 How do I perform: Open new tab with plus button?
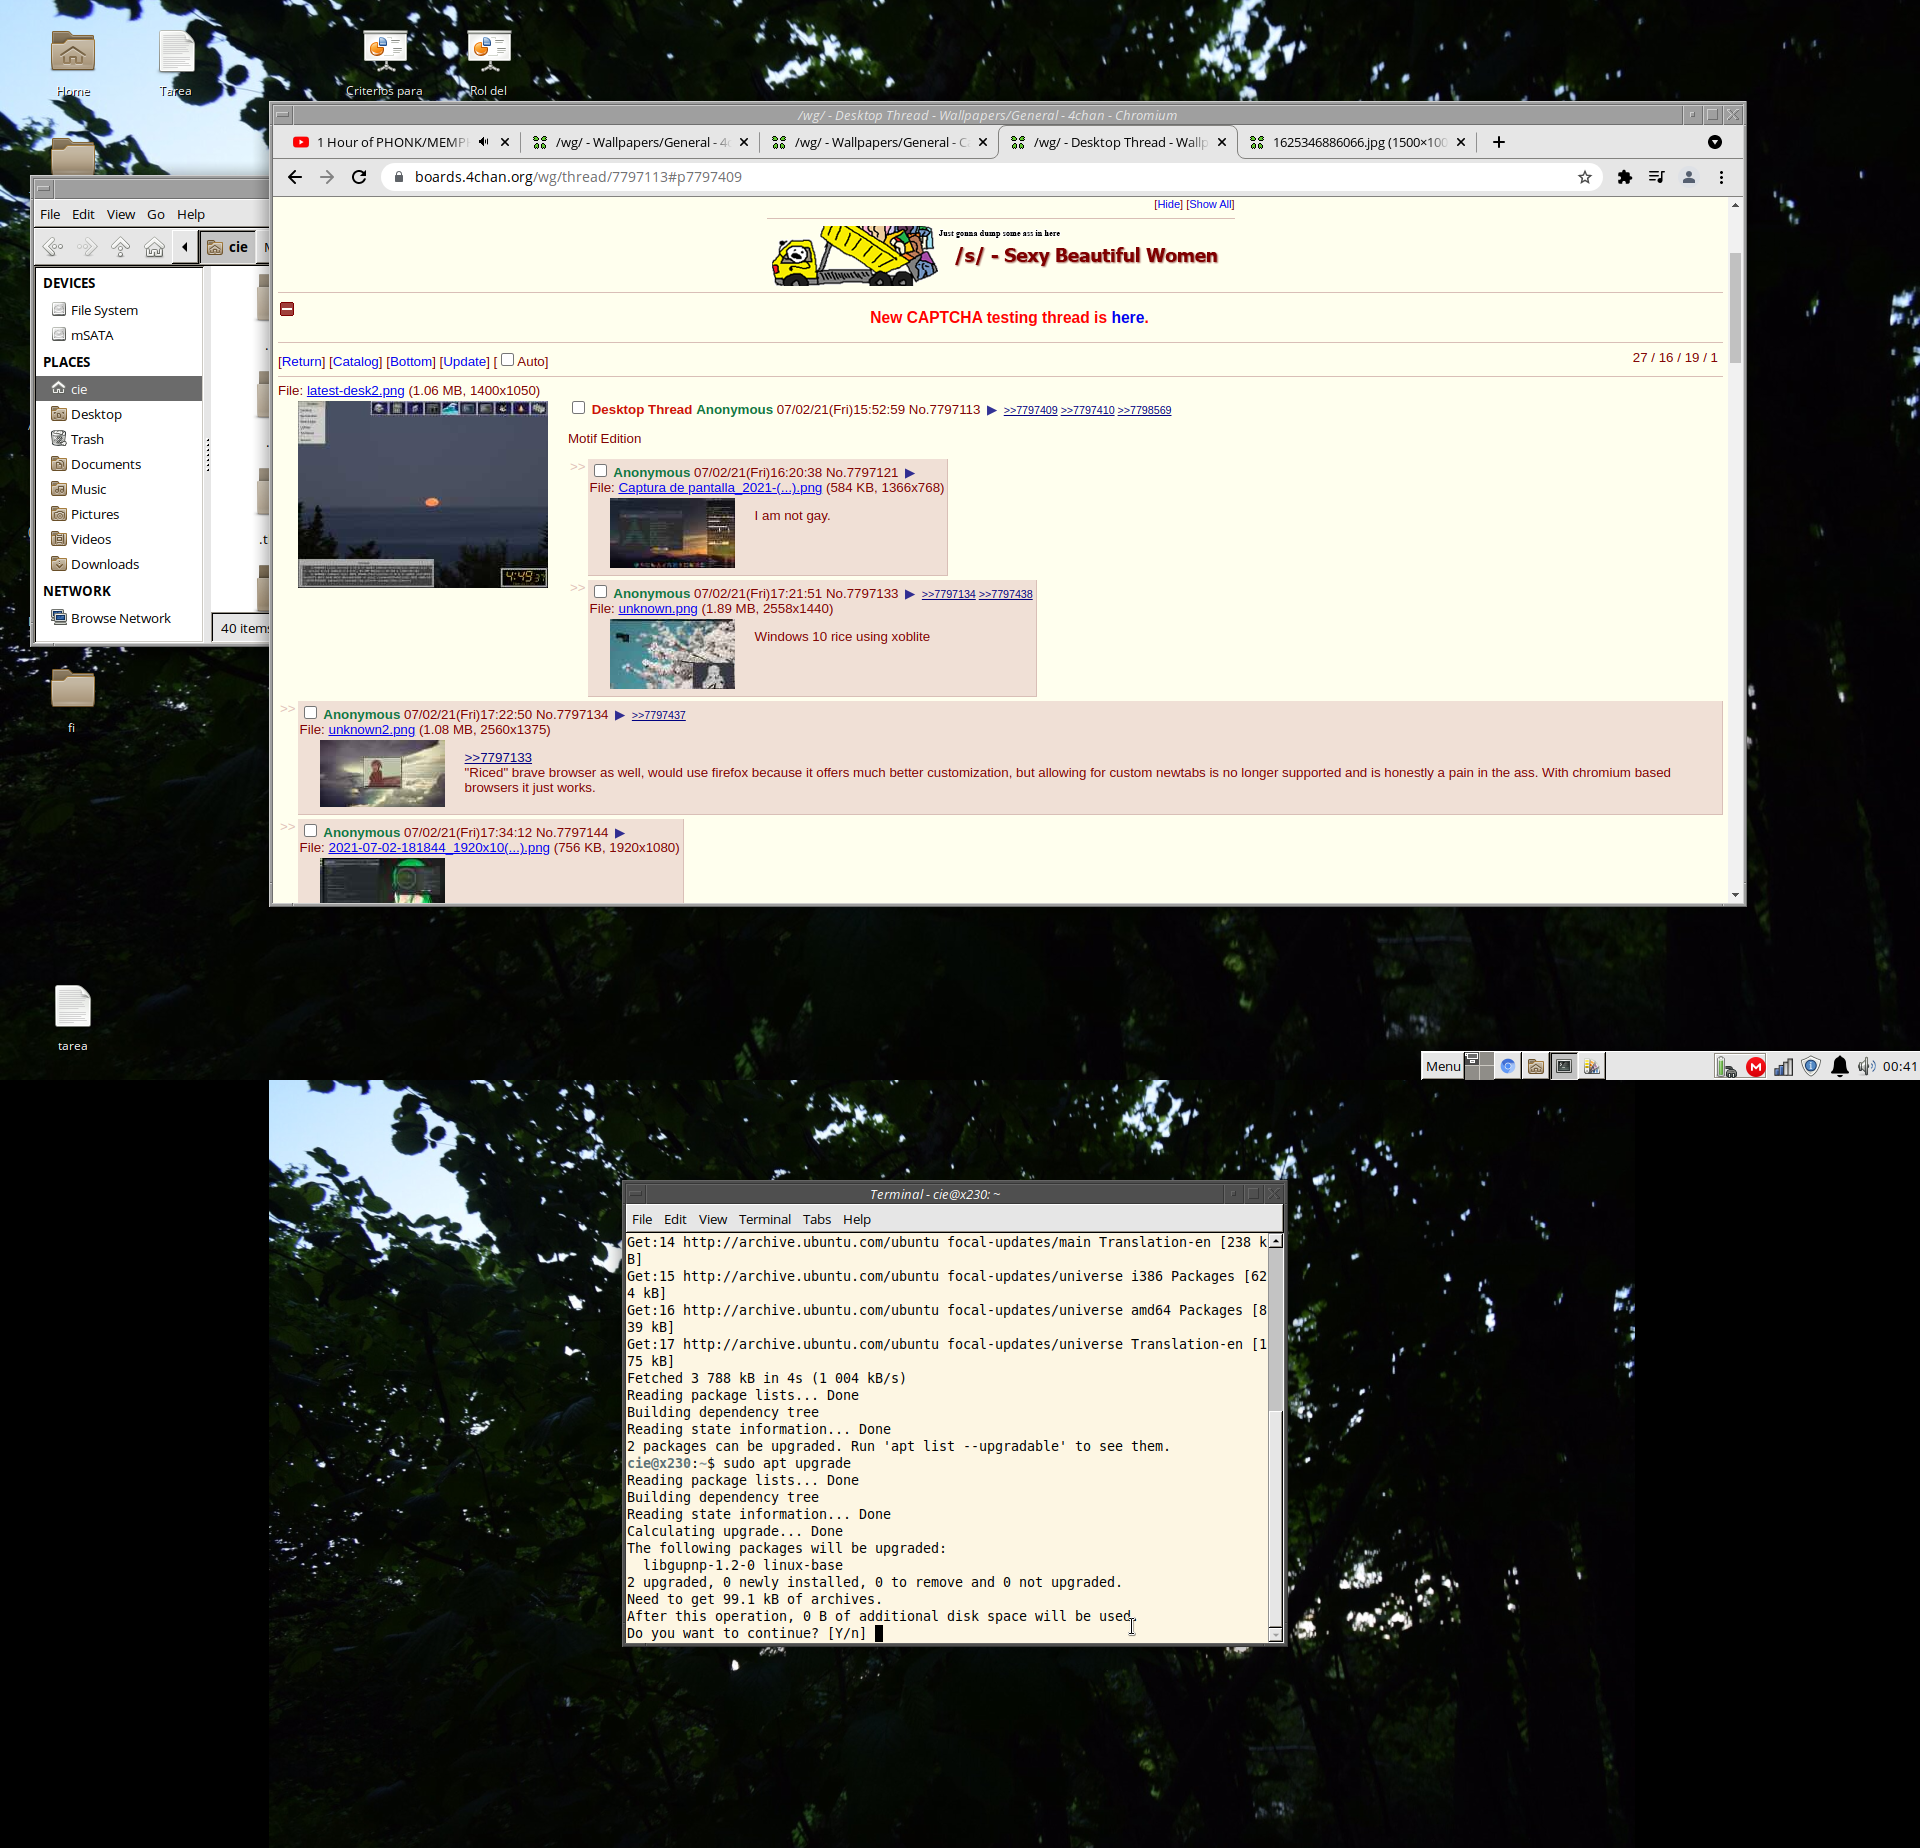click(x=1498, y=142)
